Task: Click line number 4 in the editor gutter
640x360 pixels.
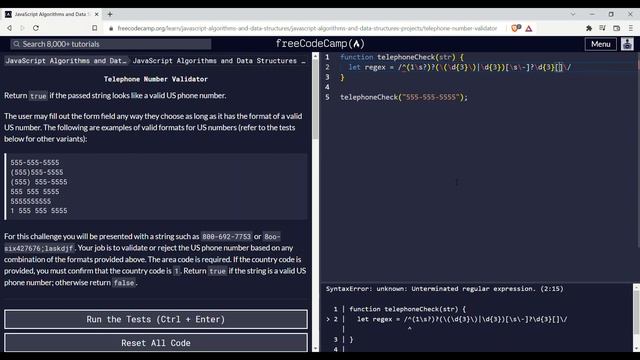Action: point(327,87)
